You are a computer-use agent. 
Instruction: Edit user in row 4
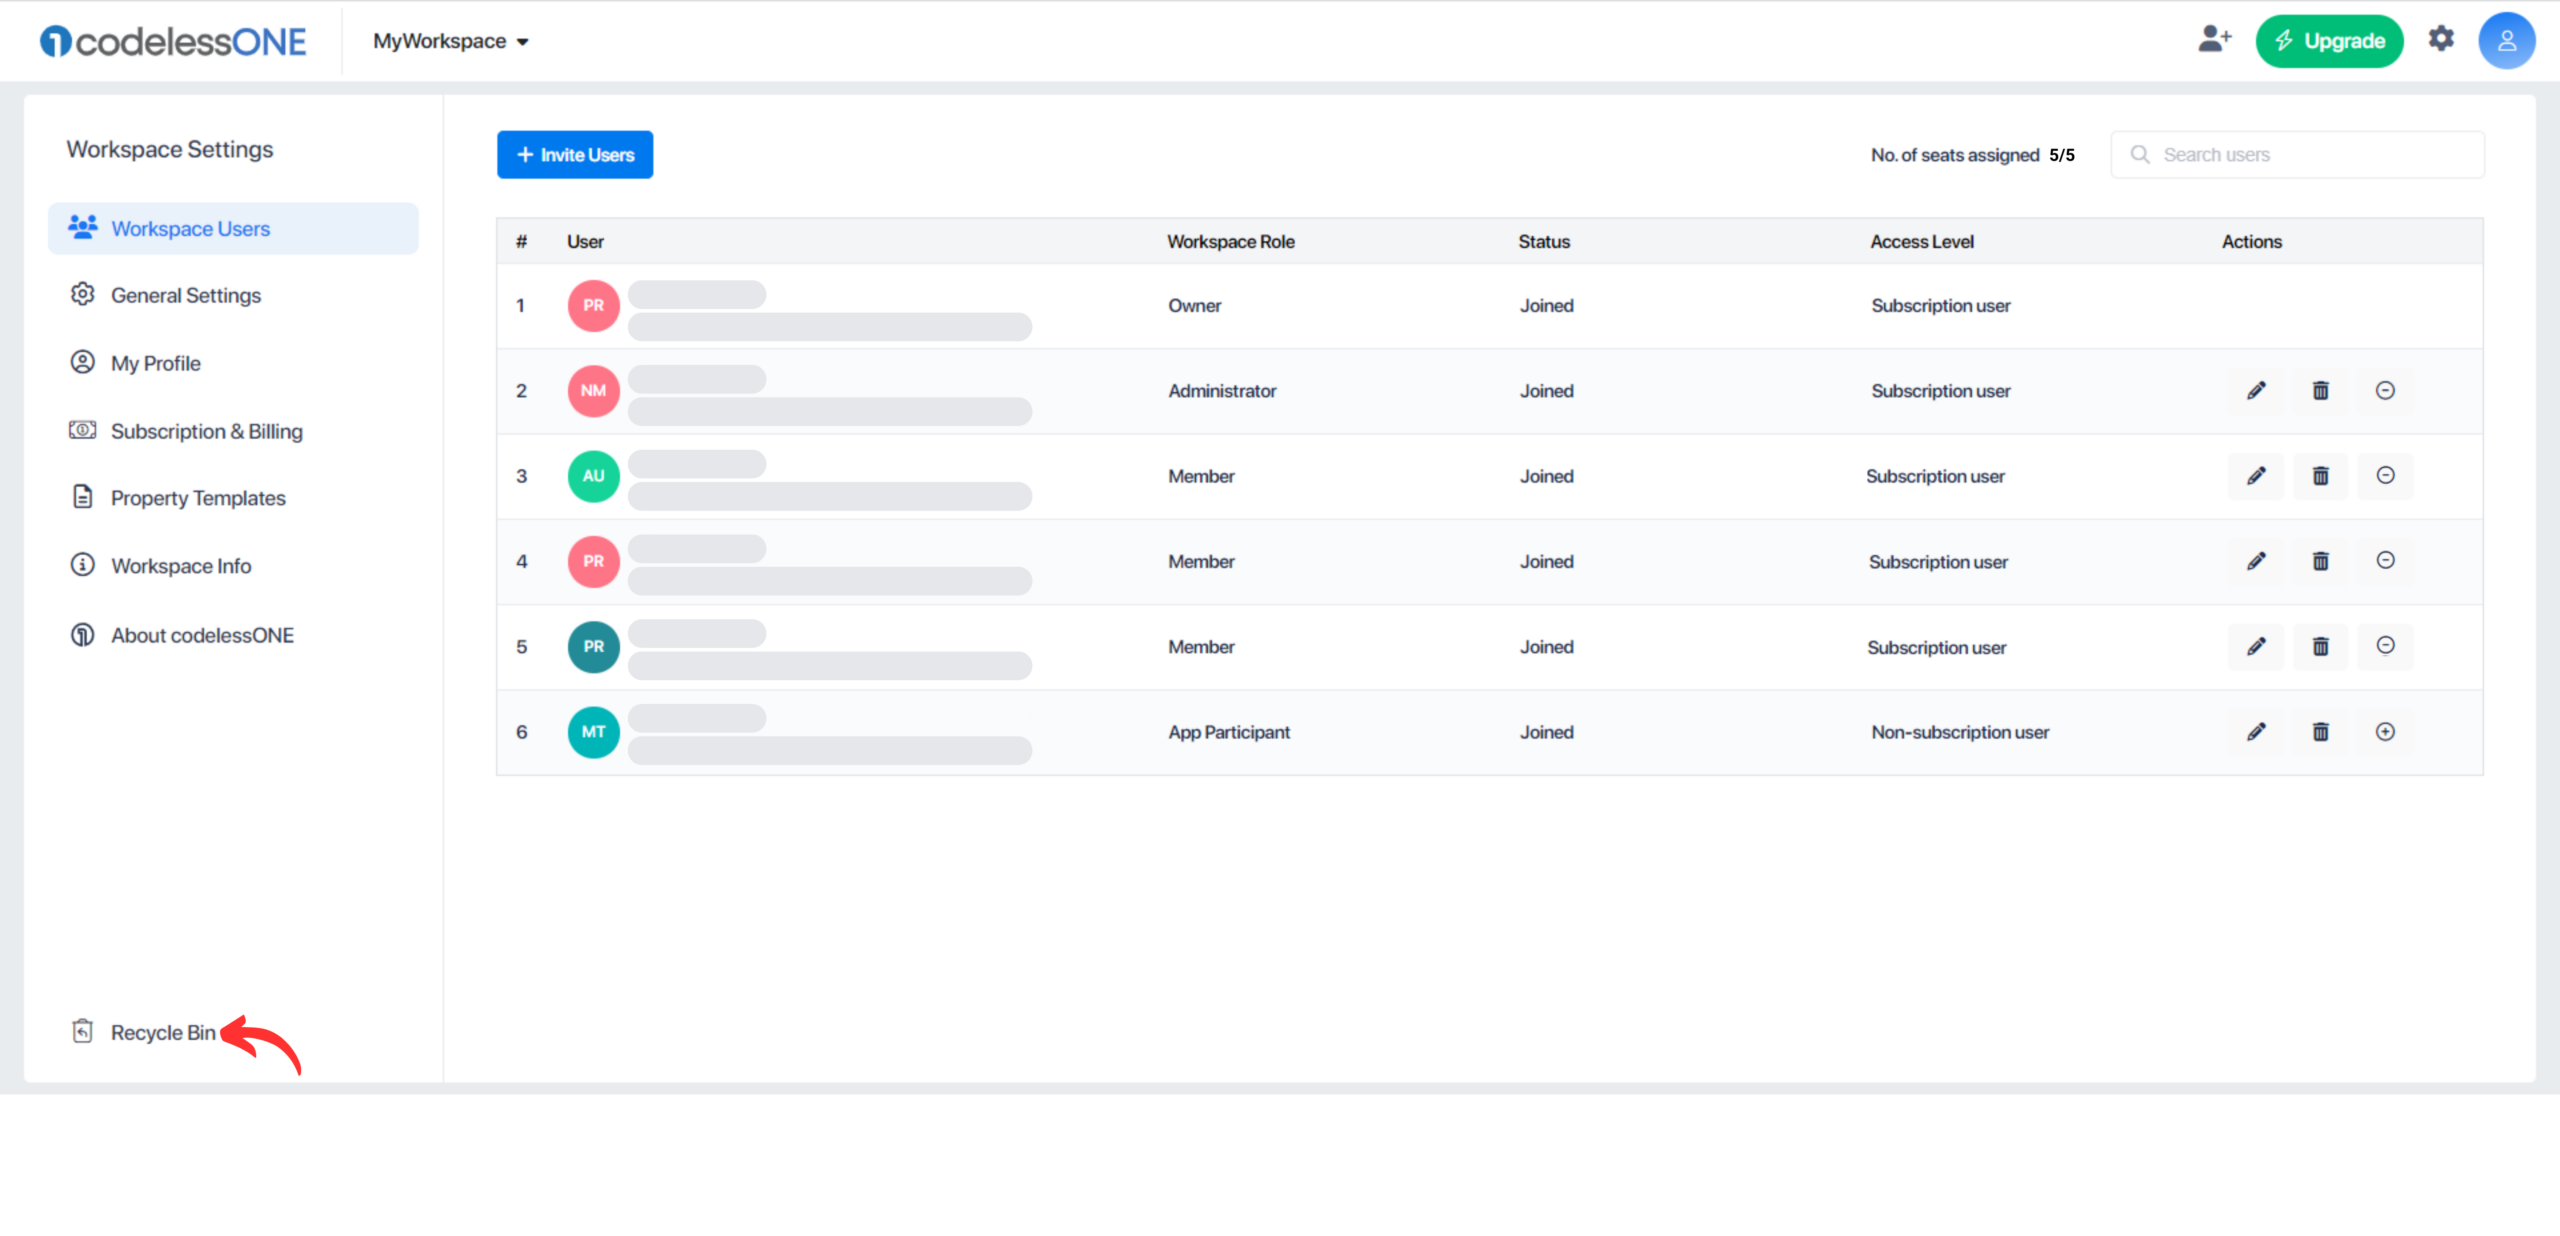click(x=2256, y=561)
